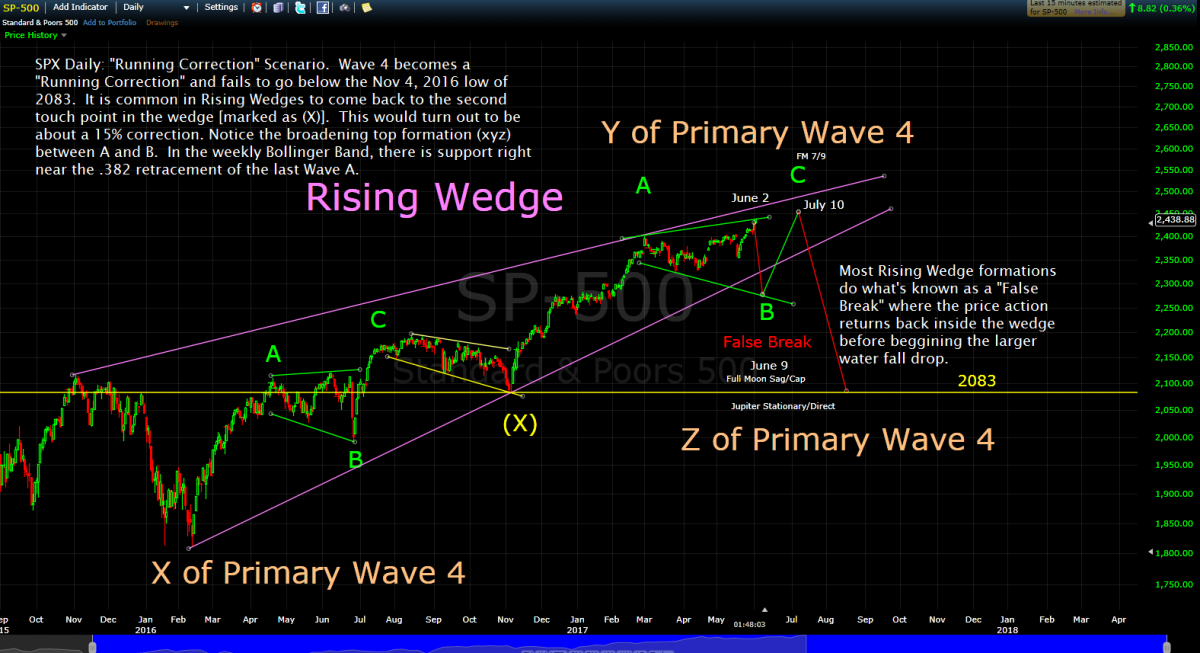
Task: Click the yellow (X) wave label
Action: tap(520, 423)
